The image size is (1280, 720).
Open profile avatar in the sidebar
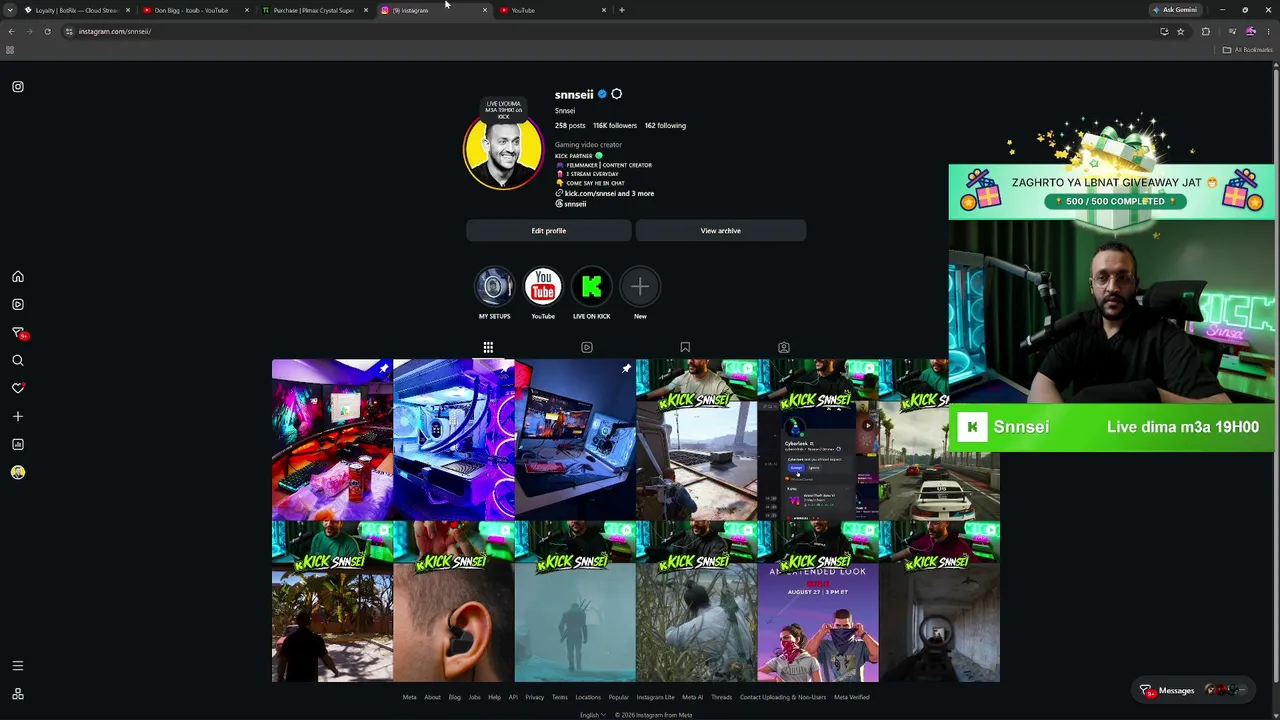(18, 472)
